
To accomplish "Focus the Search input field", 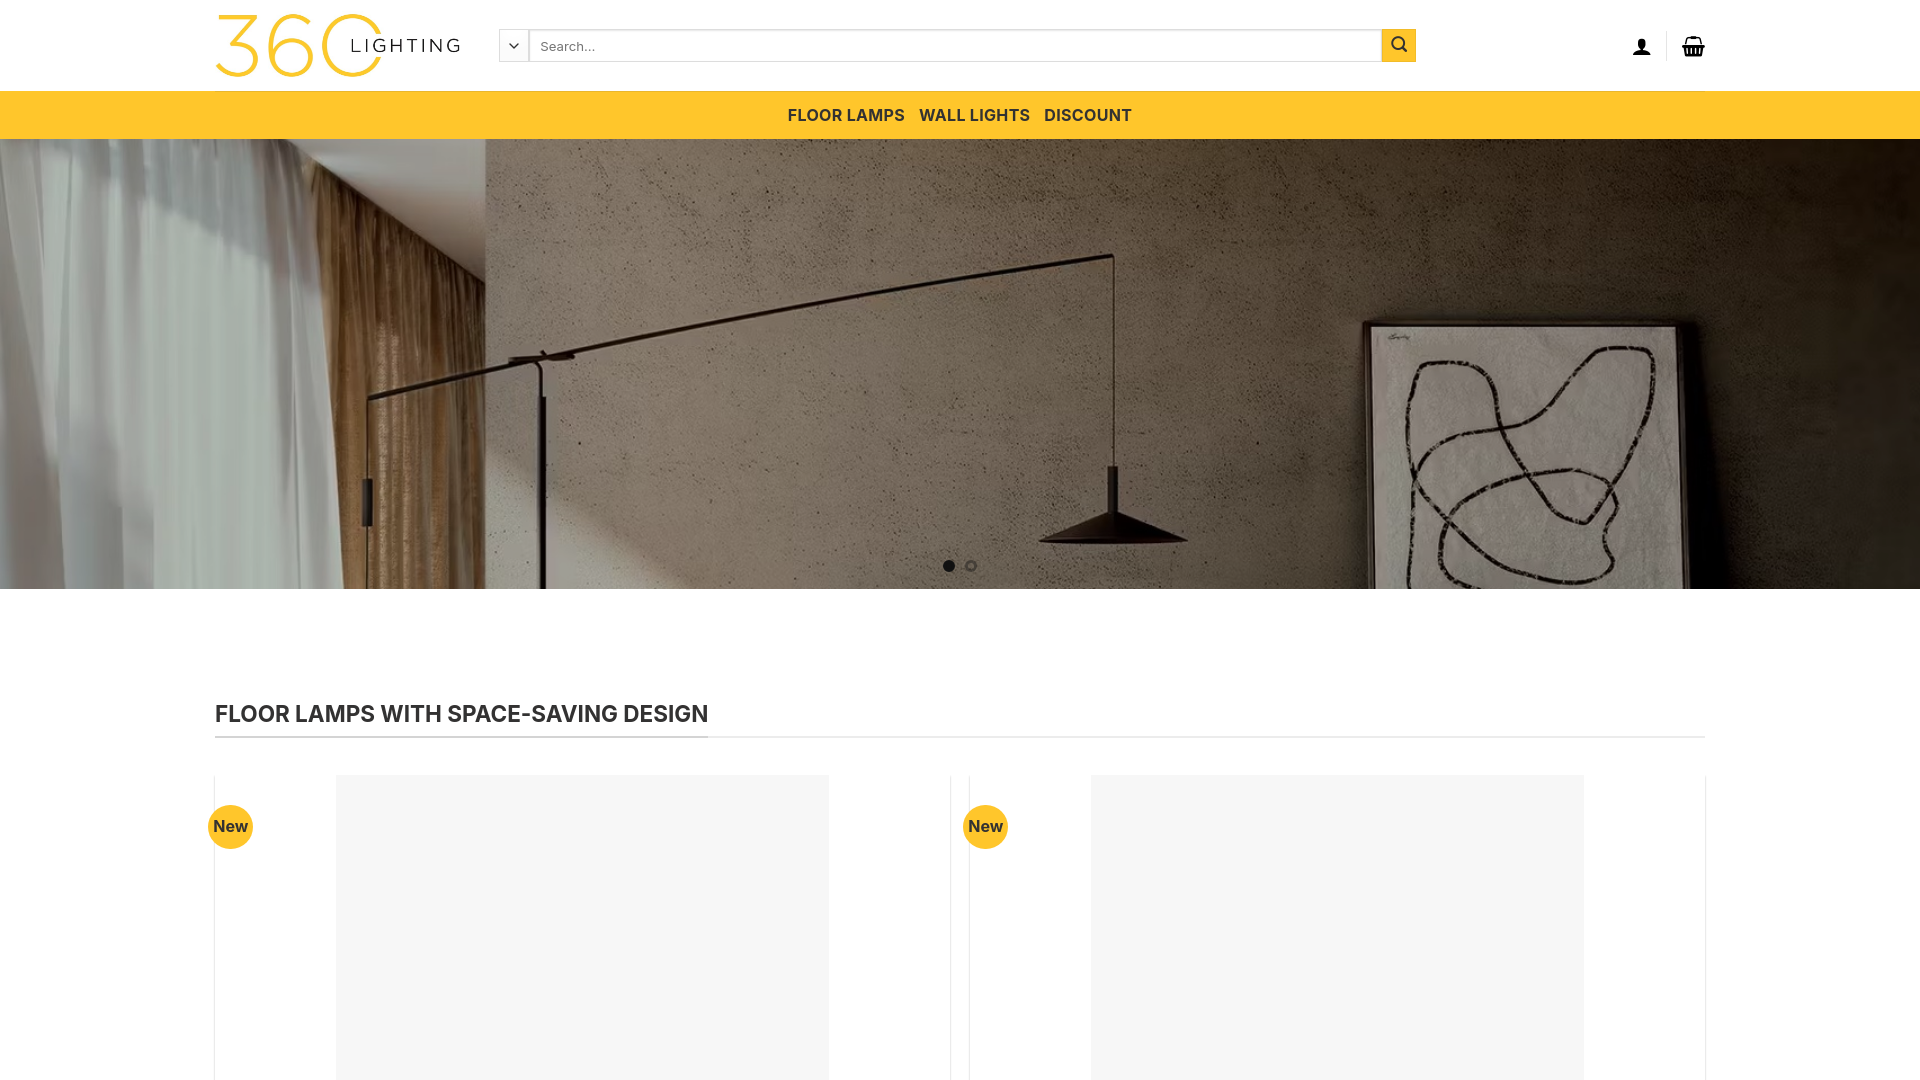I will (955, 46).
